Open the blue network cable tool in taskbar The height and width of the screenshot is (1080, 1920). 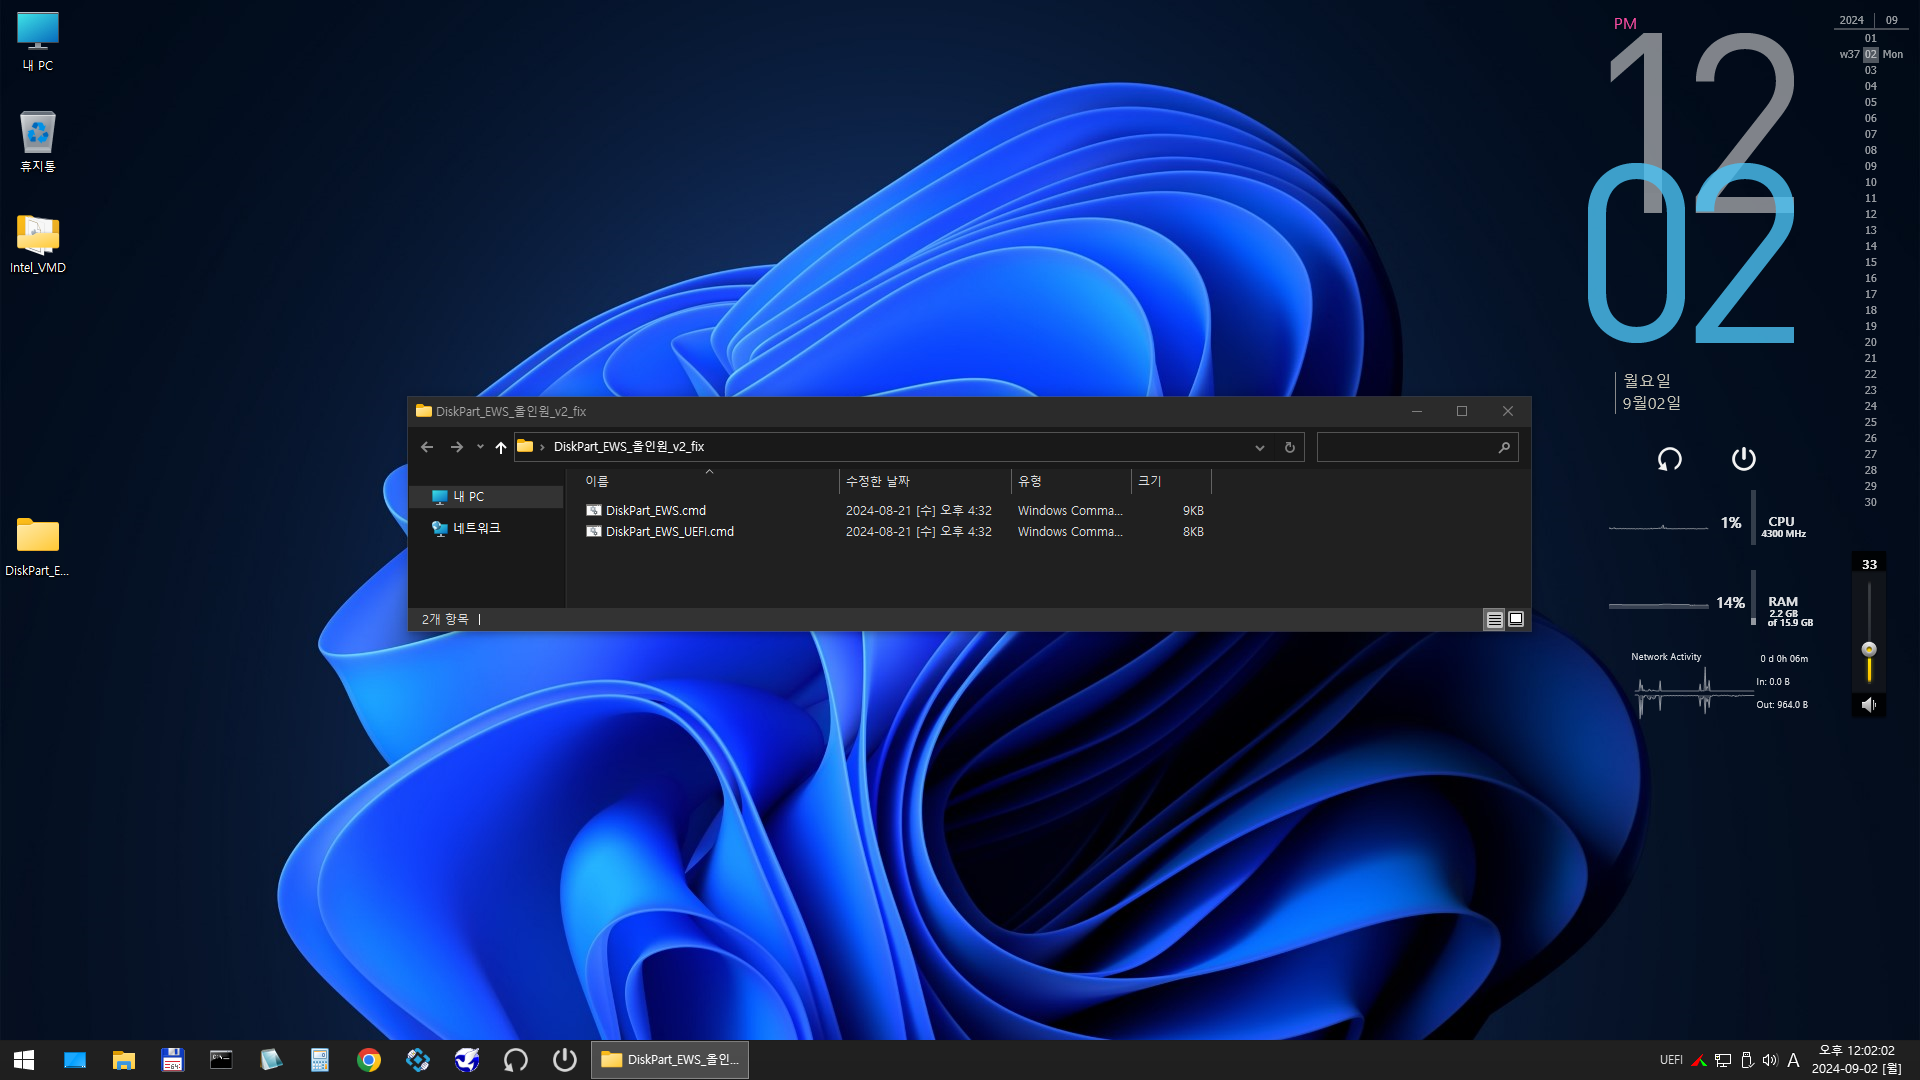point(418,1060)
